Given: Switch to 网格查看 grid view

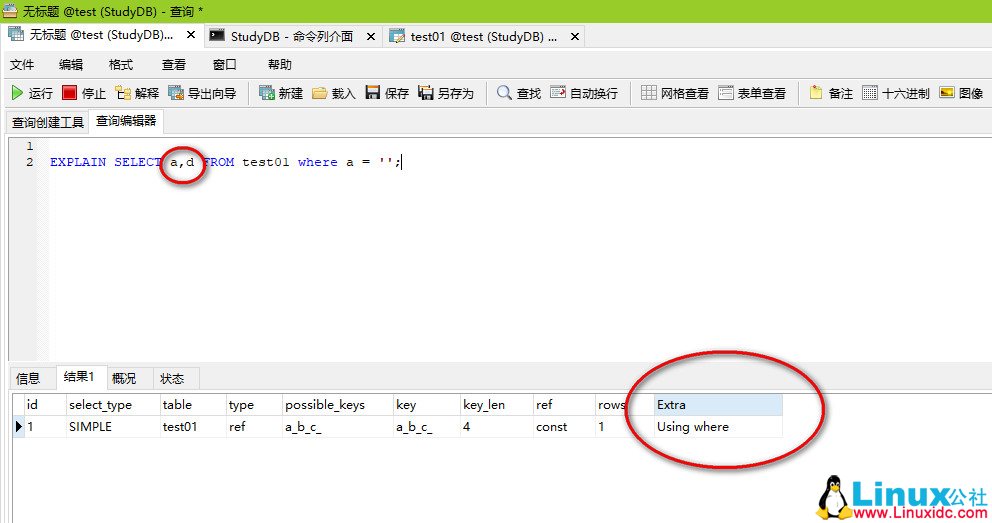Looking at the screenshot, I should [675, 94].
